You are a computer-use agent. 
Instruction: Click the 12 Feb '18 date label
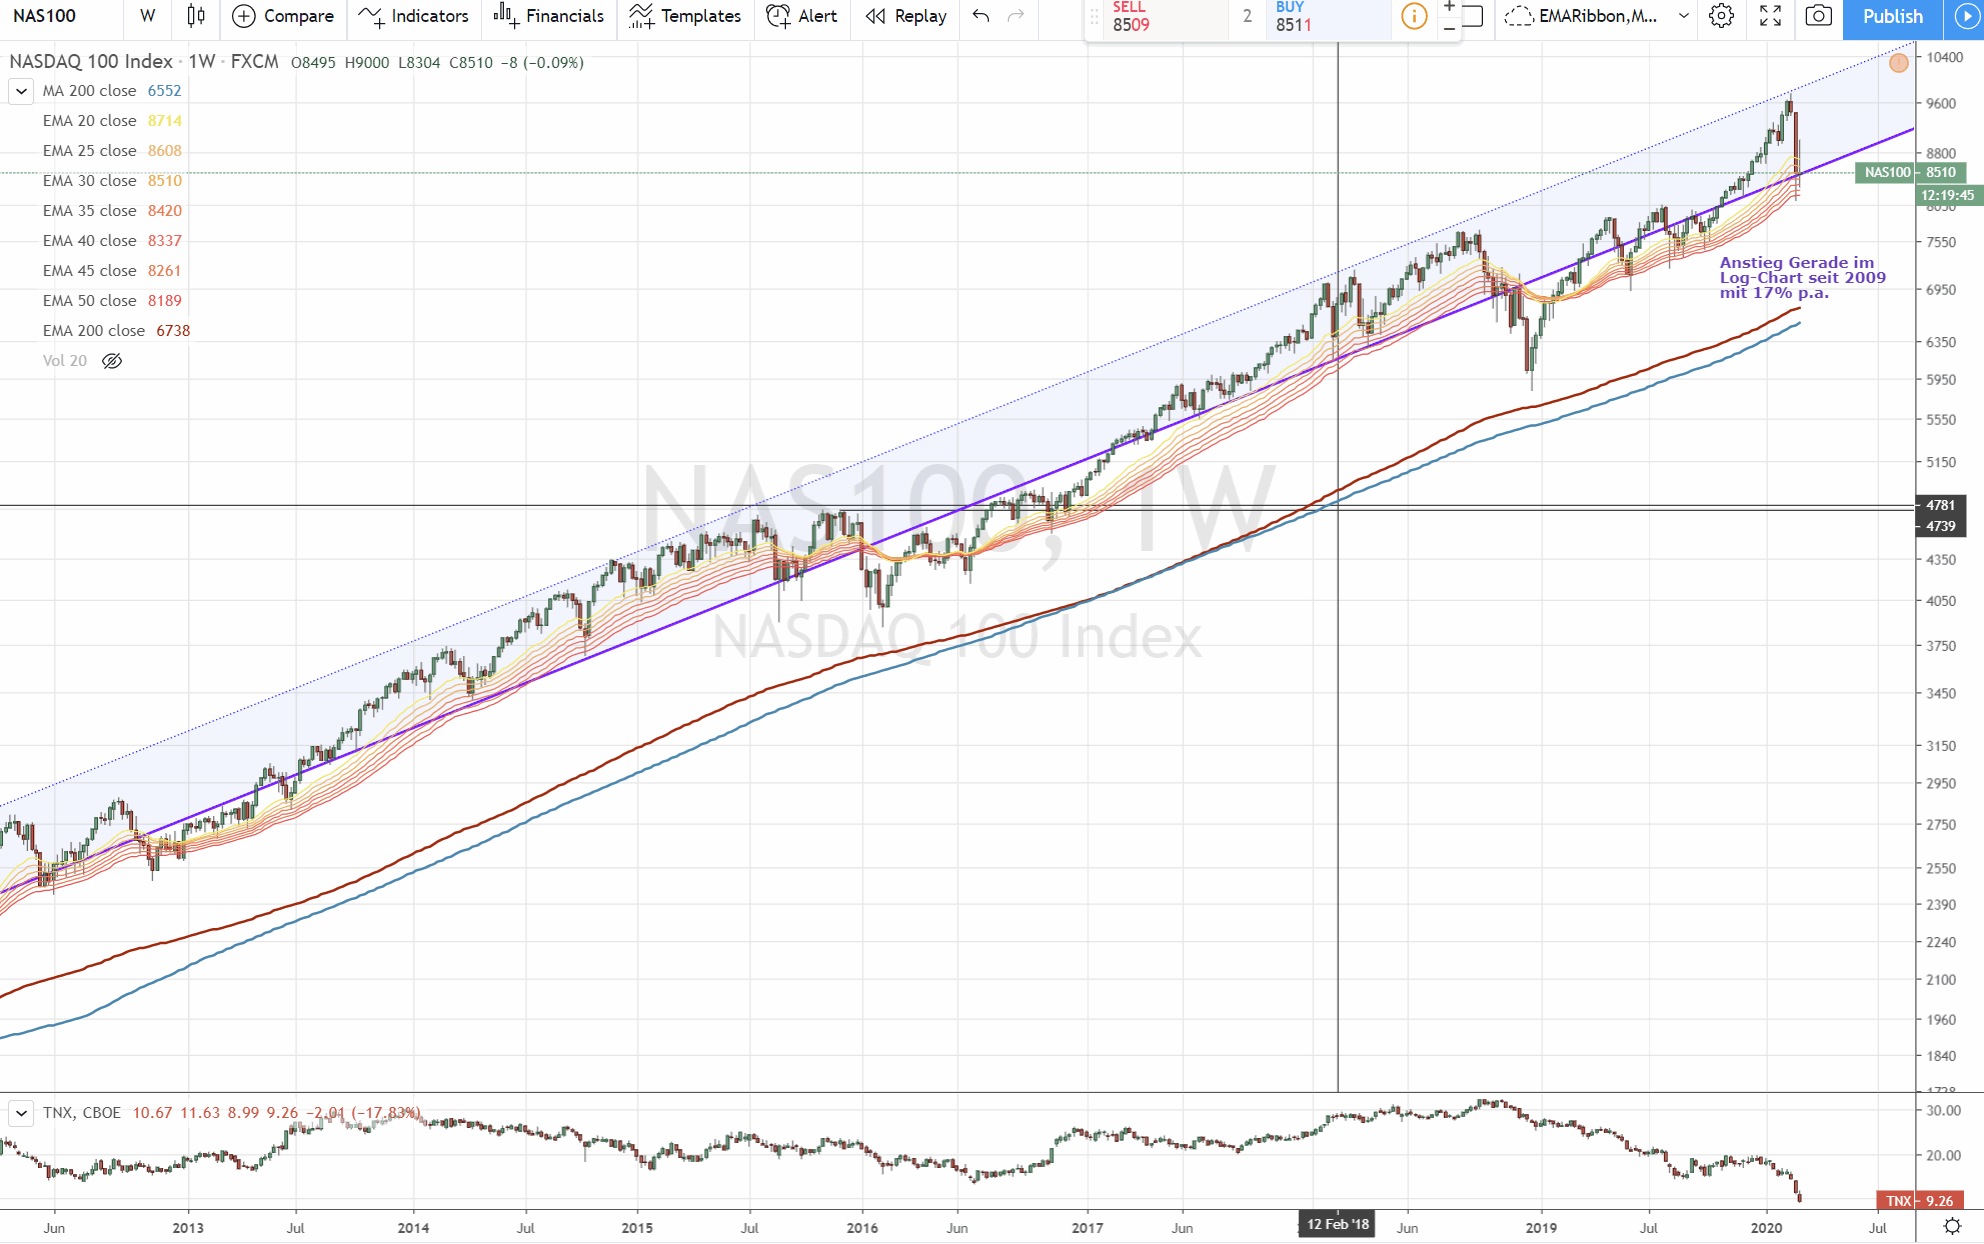click(x=1337, y=1224)
